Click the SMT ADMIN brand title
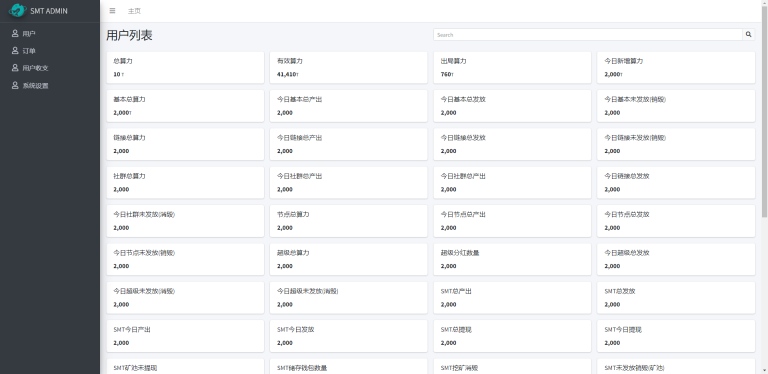The height and width of the screenshot is (374, 768). tap(49, 11)
